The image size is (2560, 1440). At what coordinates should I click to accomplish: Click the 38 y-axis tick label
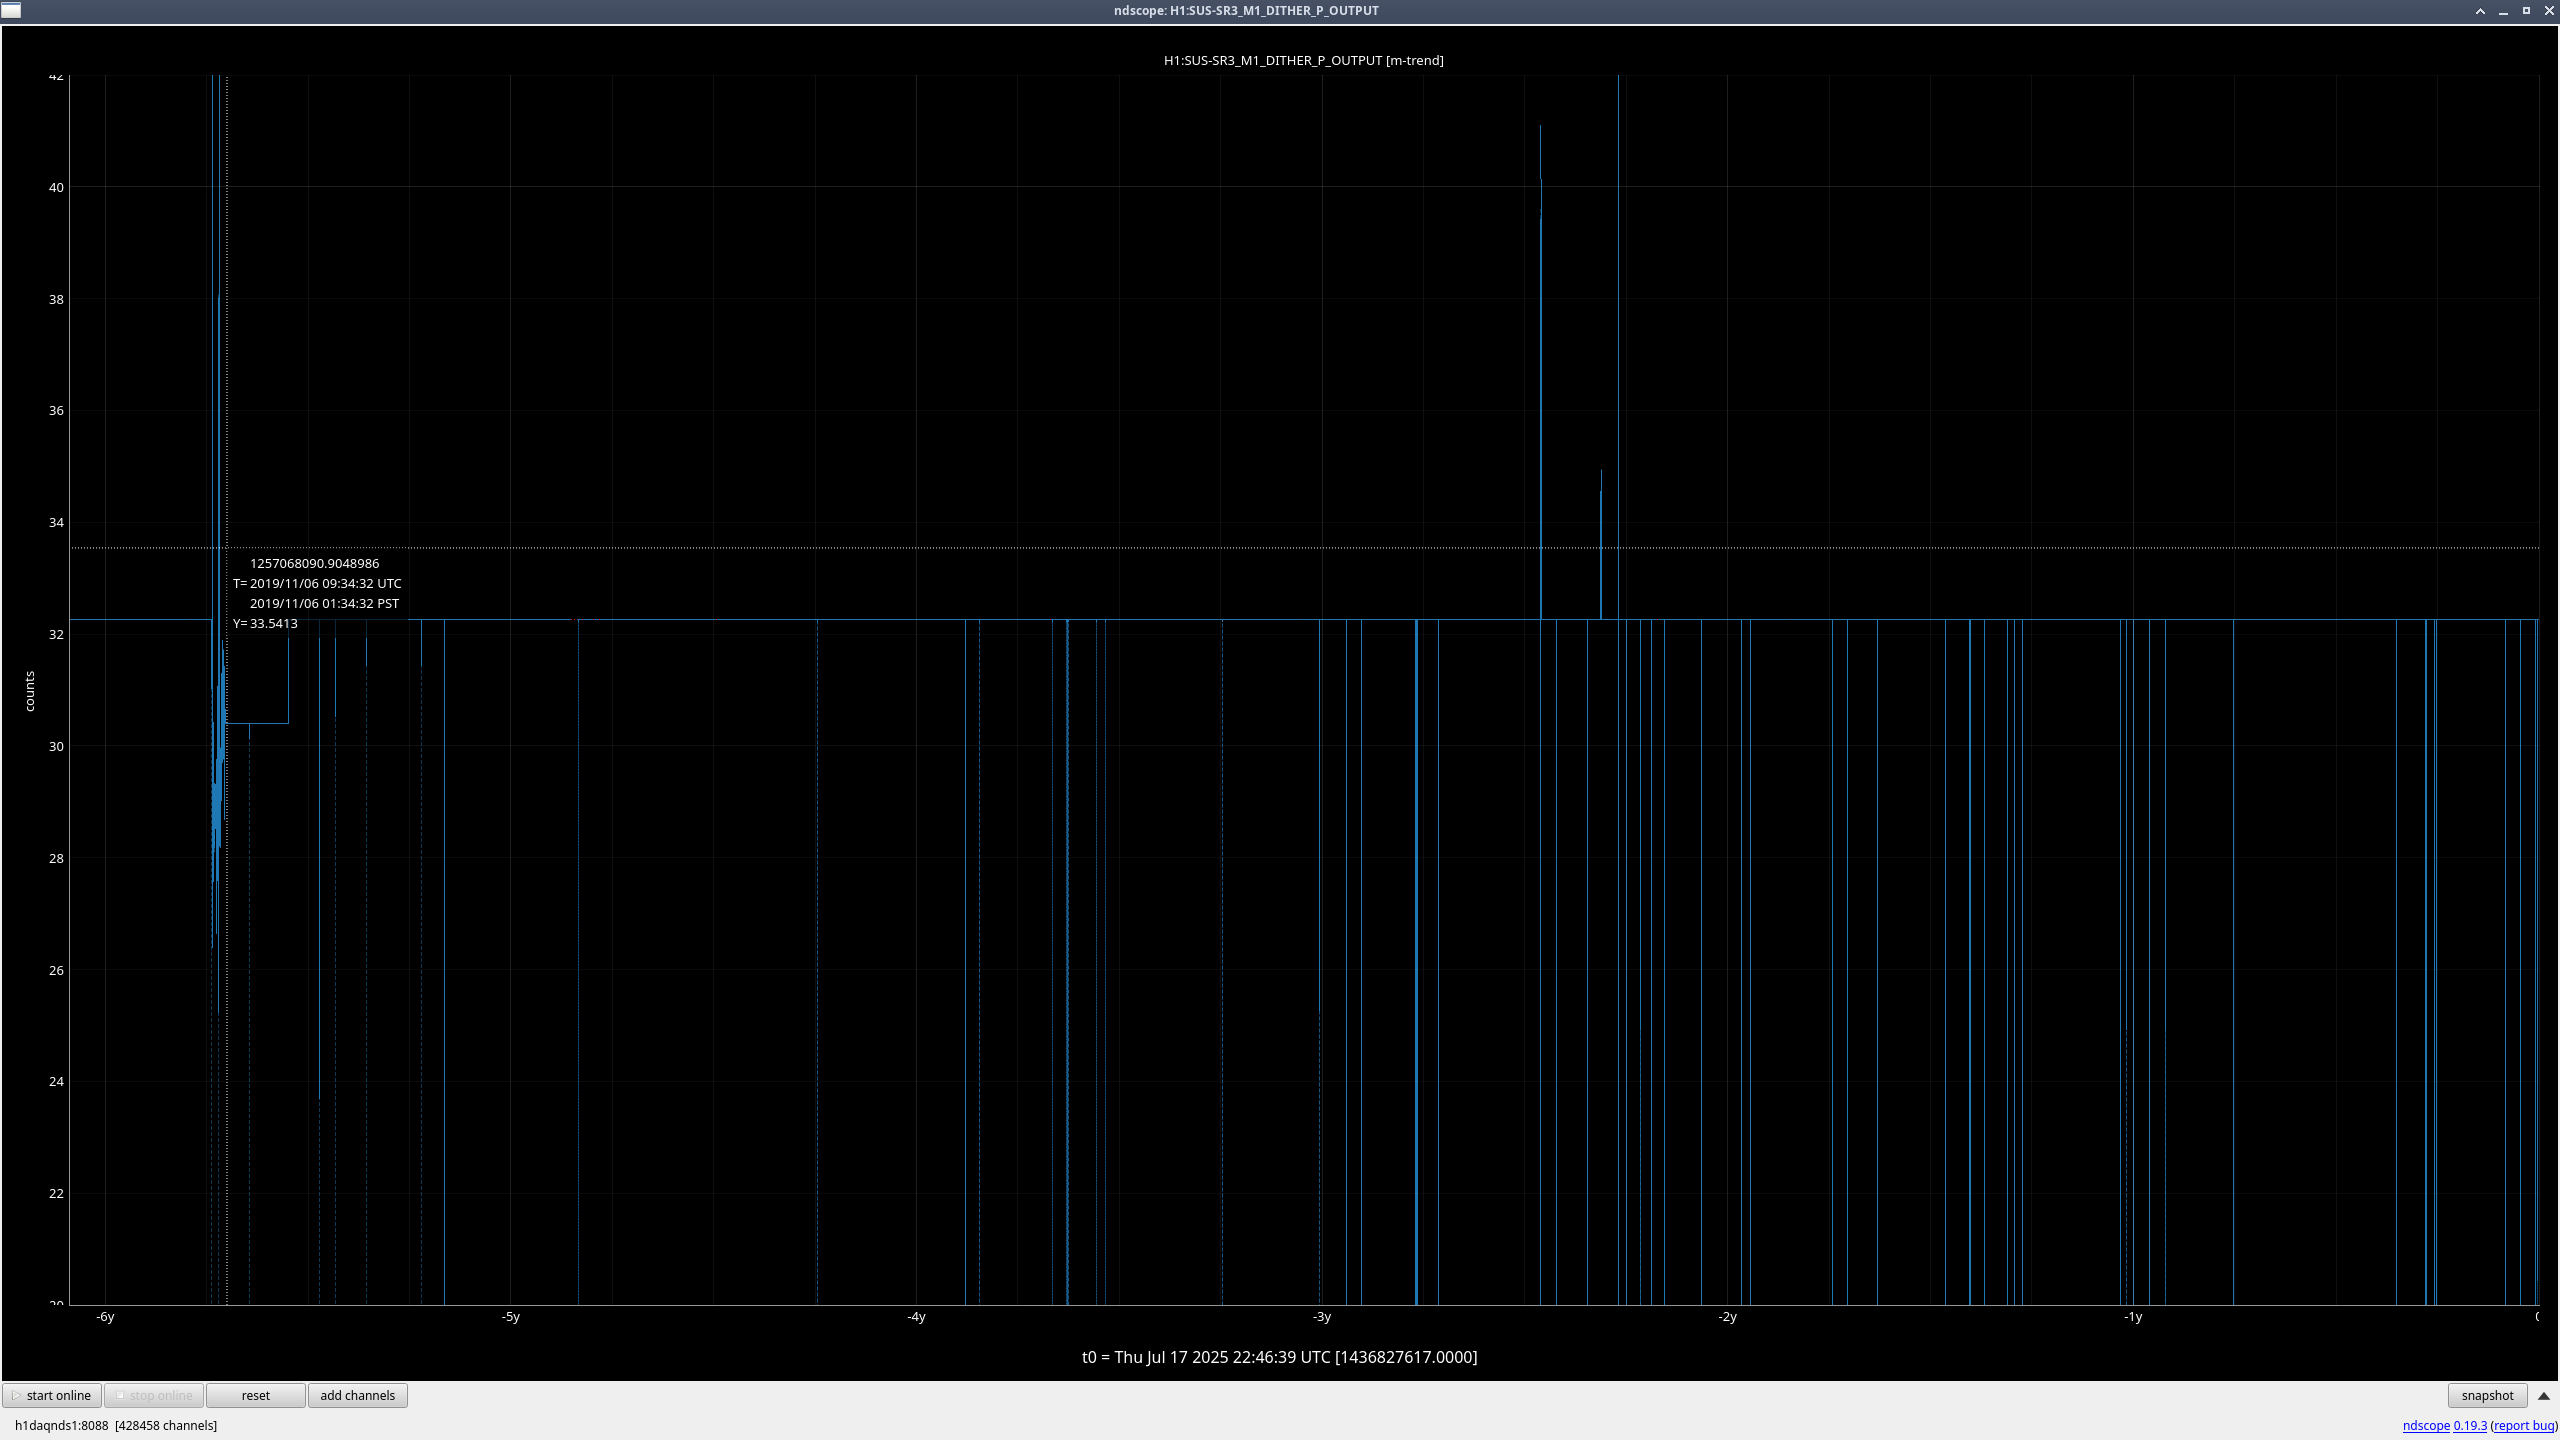click(56, 299)
